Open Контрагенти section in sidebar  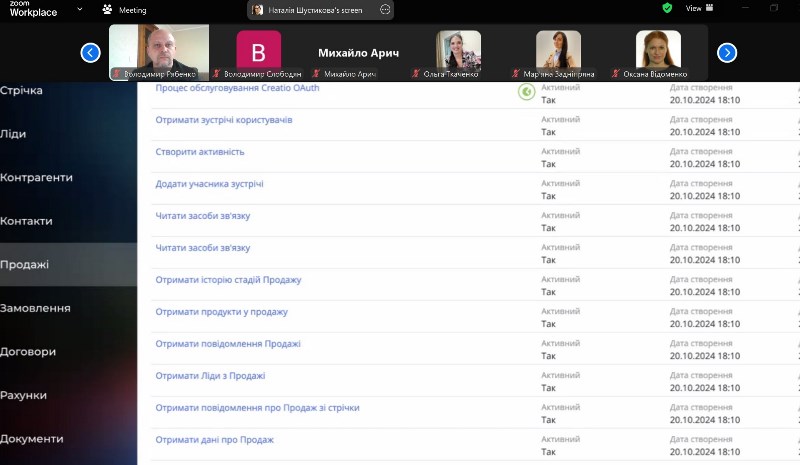36,178
